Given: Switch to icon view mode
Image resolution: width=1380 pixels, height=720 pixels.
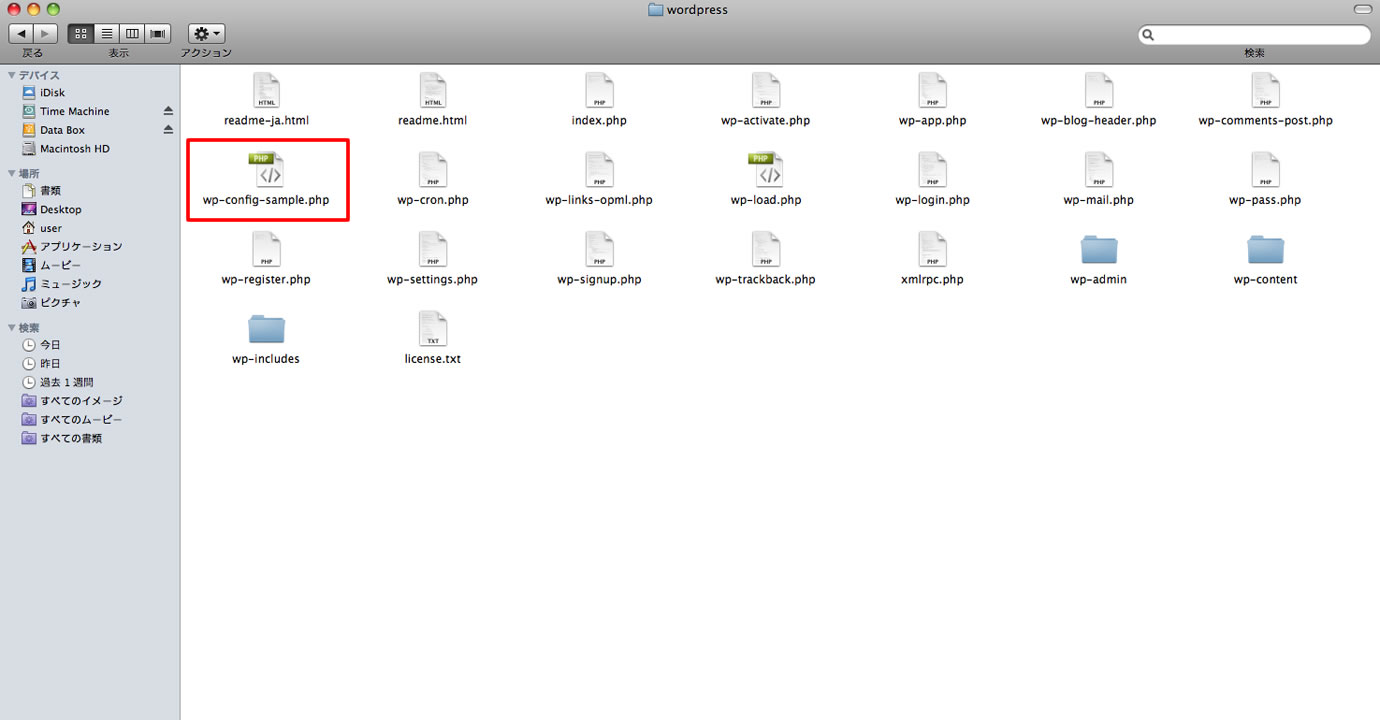Looking at the screenshot, I should click(x=81, y=34).
